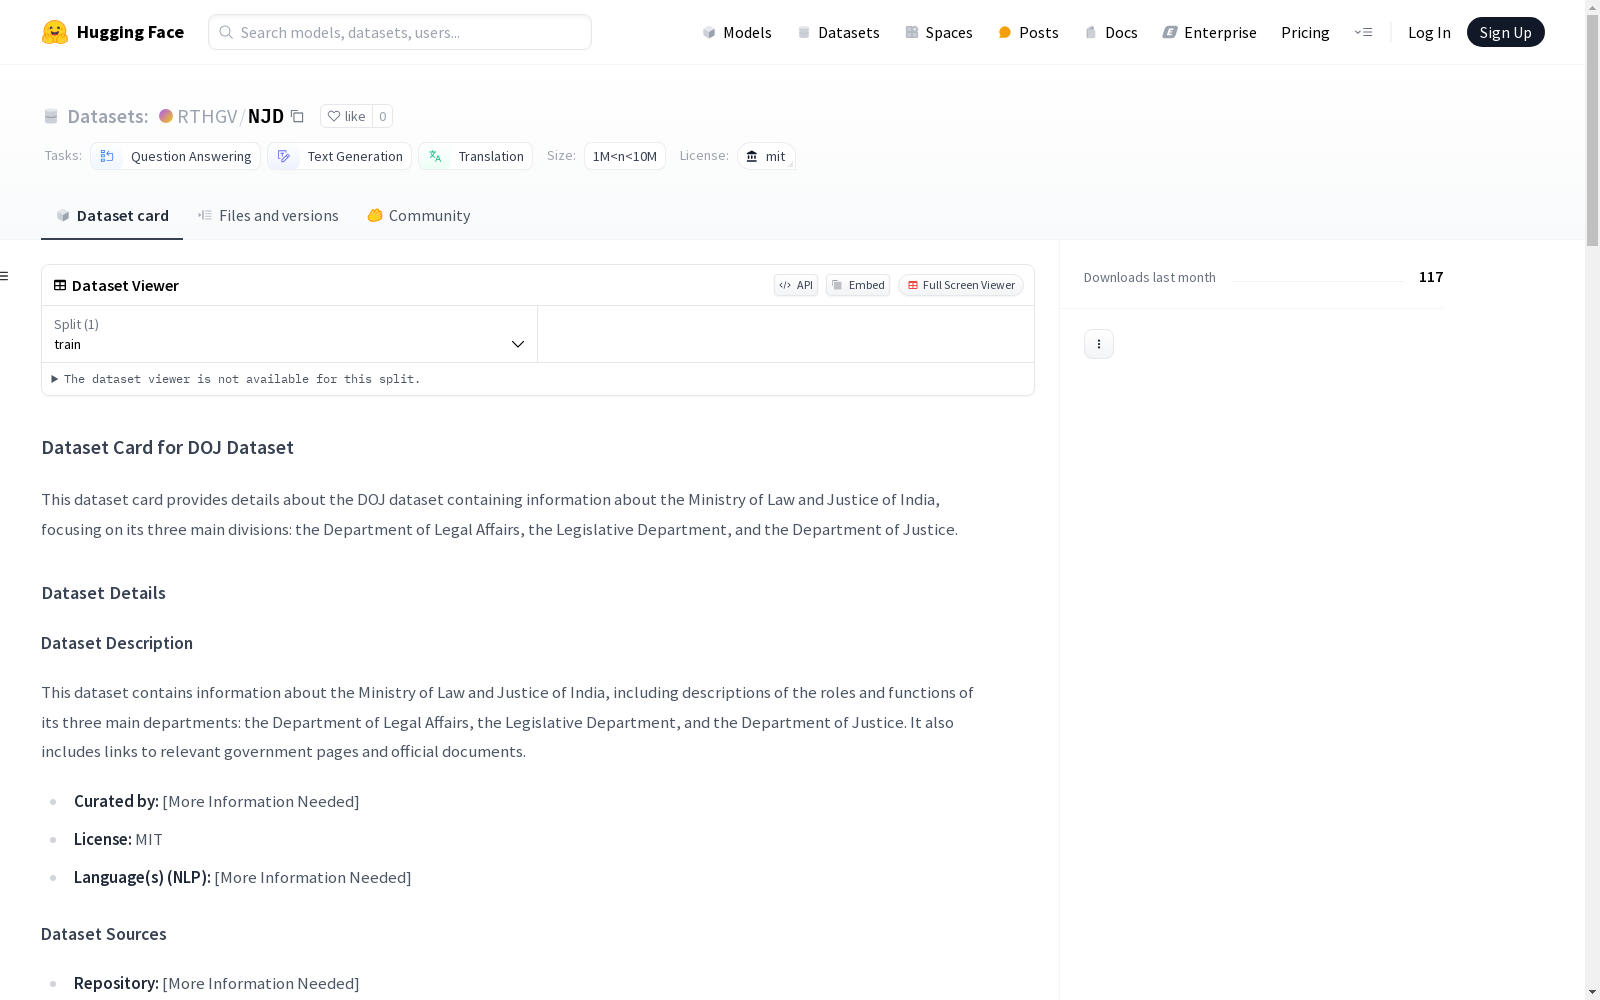Go to Datasets in top navigation
Image resolution: width=1600 pixels, height=1000 pixels.
click(838, 32)
